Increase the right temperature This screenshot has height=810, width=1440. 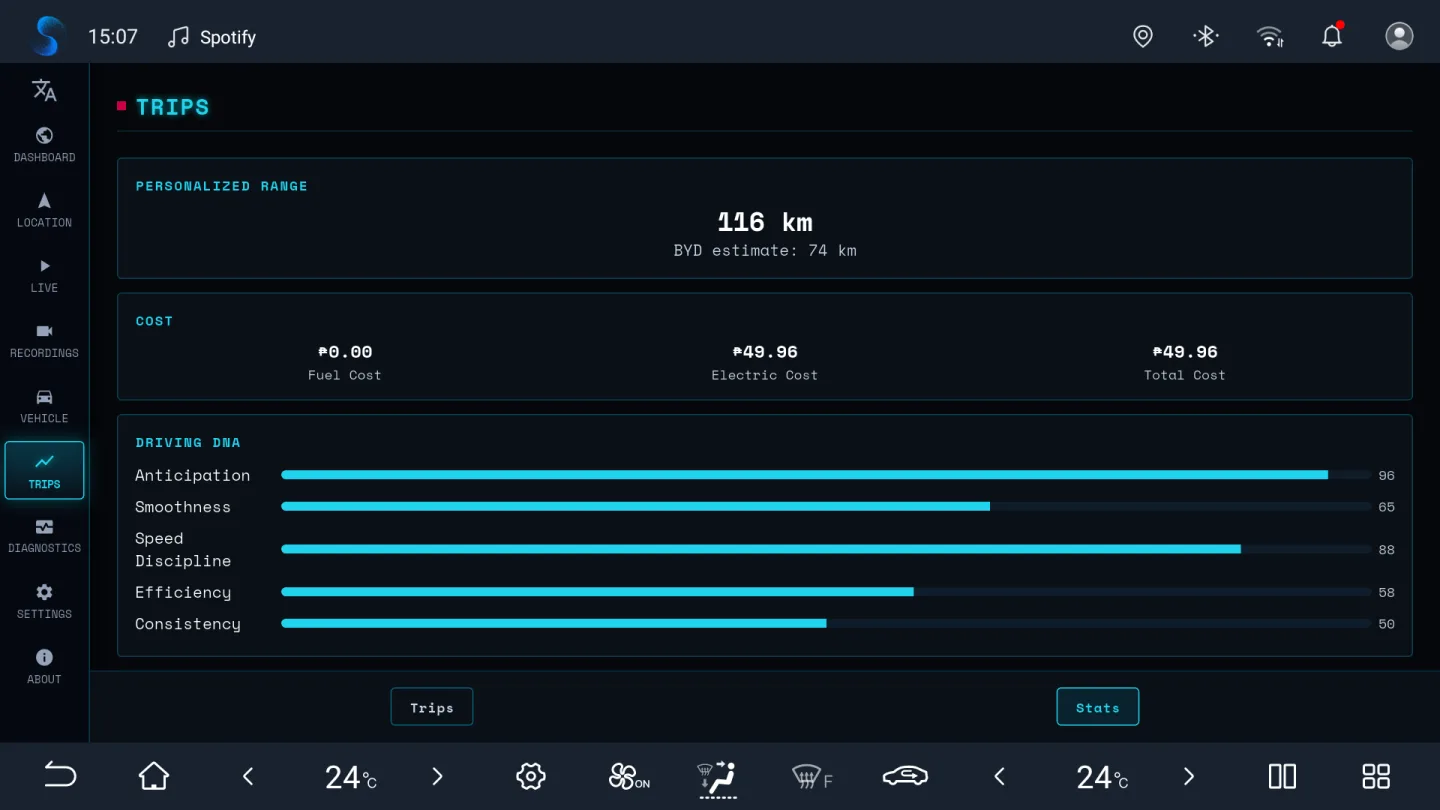pos(1188,776)
